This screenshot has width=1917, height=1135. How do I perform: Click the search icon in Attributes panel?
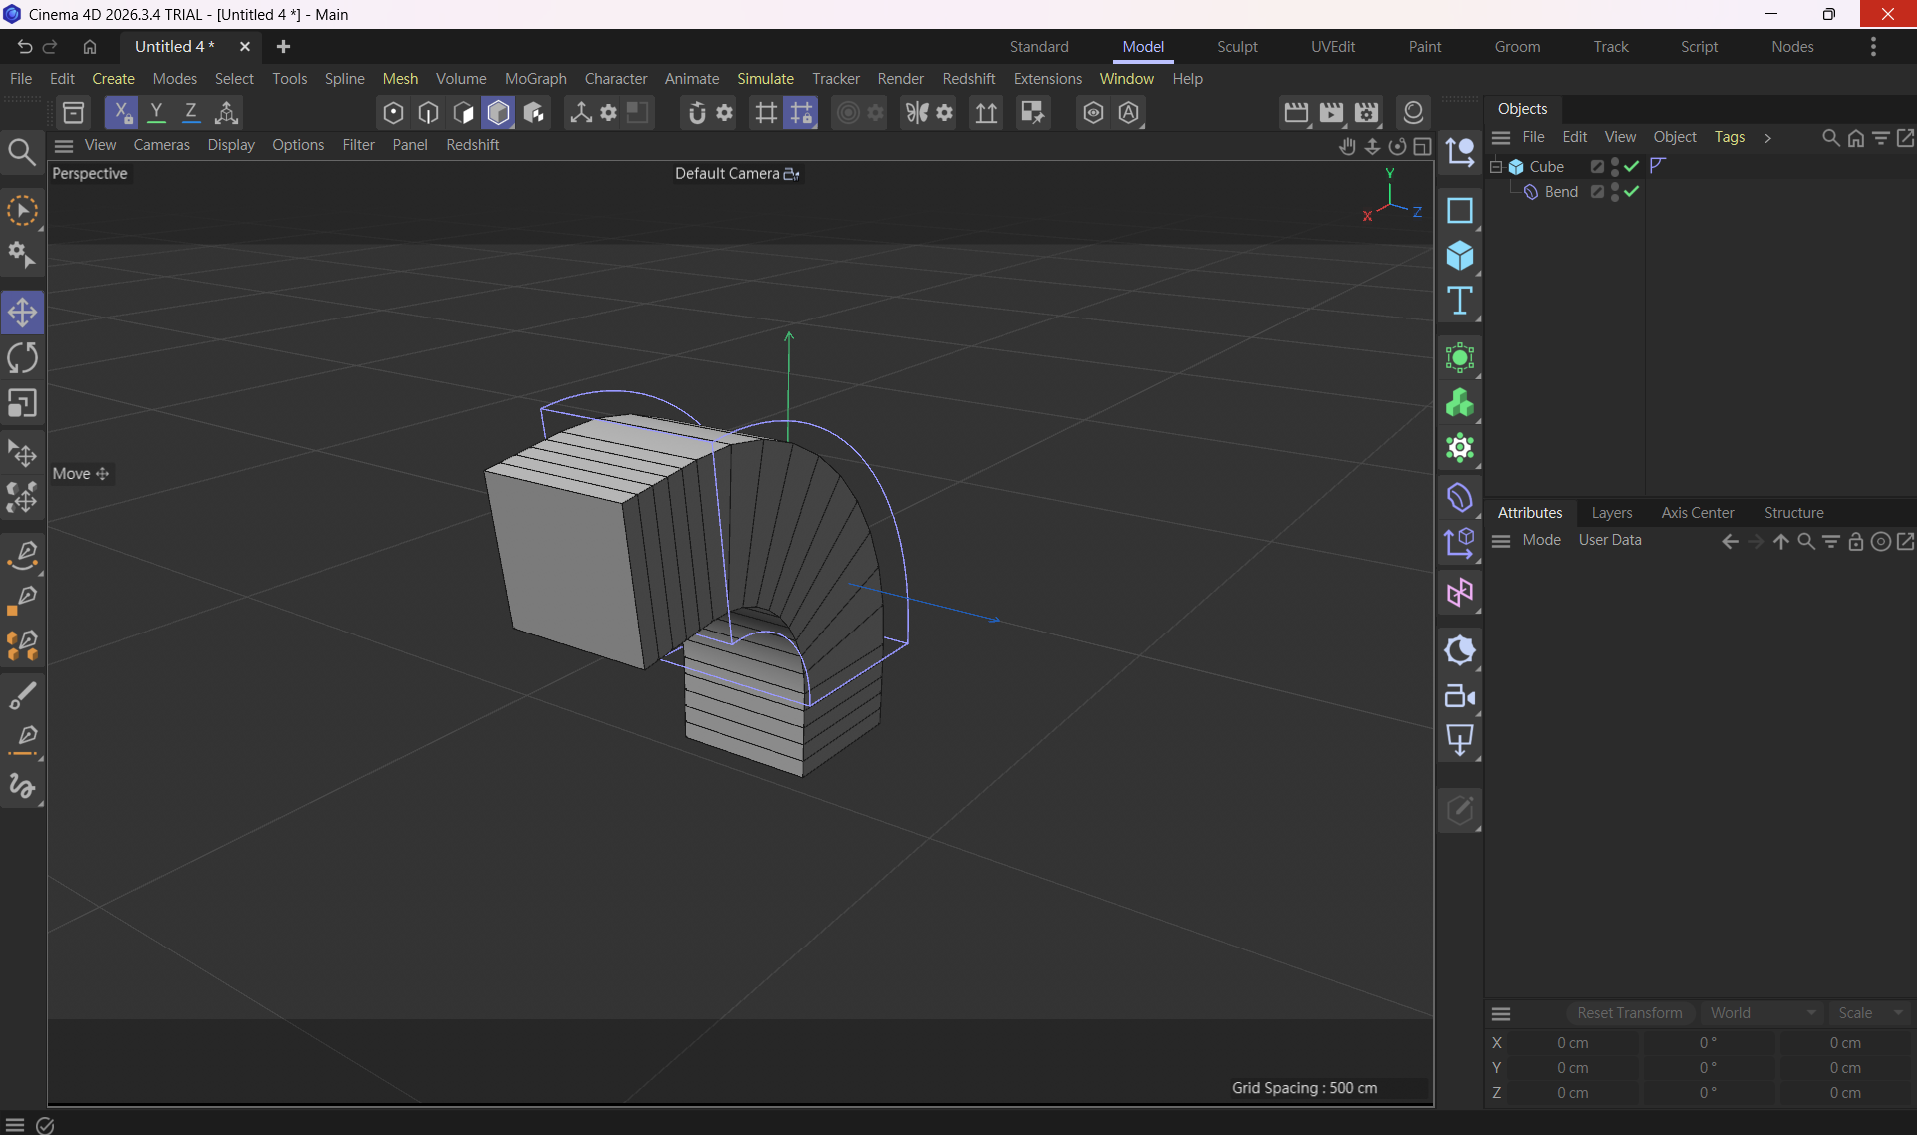tap(1806, 541)
